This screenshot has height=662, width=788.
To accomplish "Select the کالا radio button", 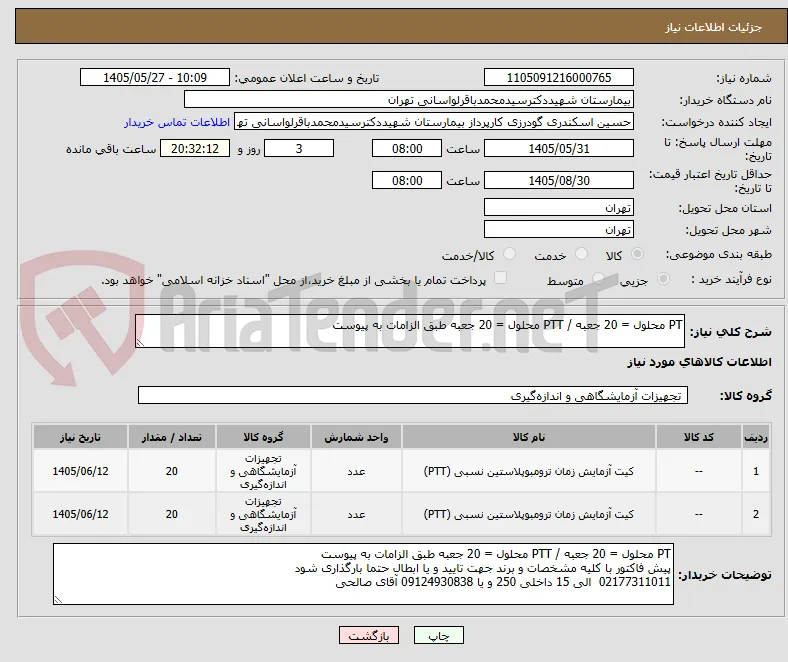I will click(x=637, y=254).
